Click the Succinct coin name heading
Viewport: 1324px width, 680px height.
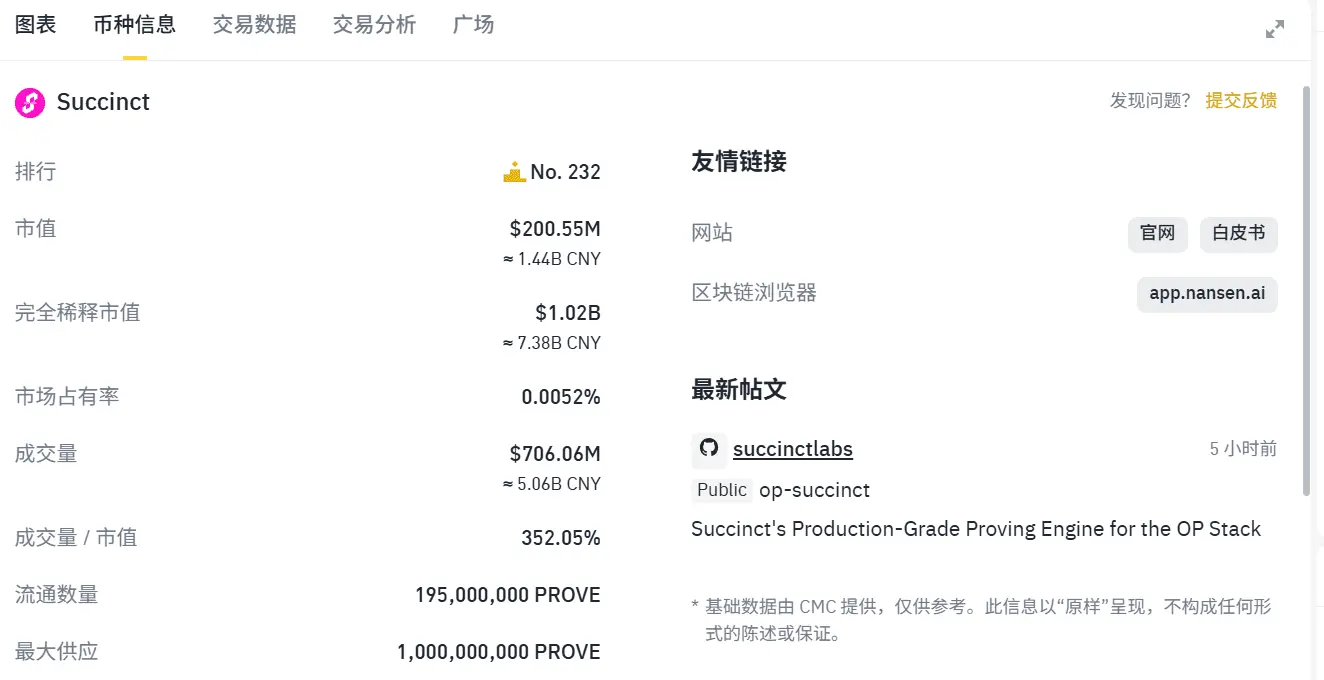[103, 102]
